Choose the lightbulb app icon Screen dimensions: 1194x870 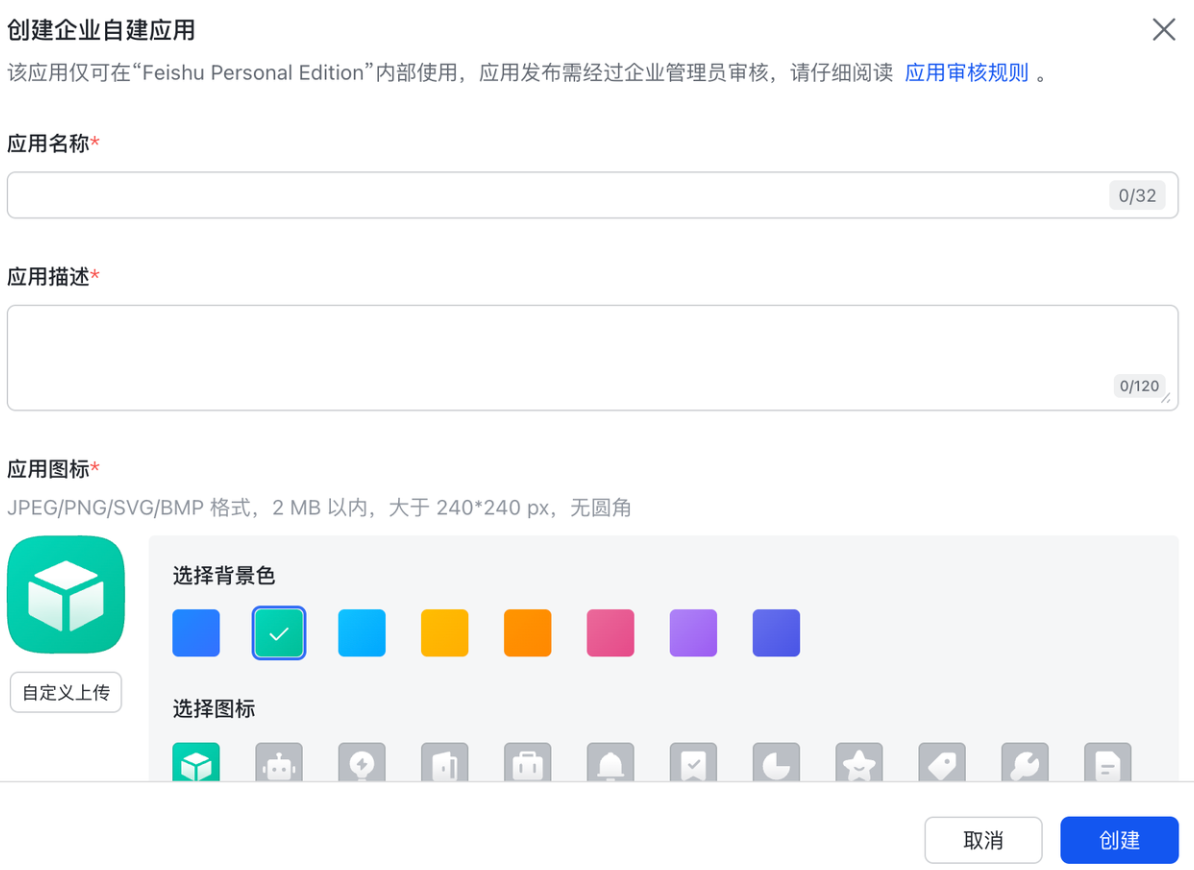362,762
